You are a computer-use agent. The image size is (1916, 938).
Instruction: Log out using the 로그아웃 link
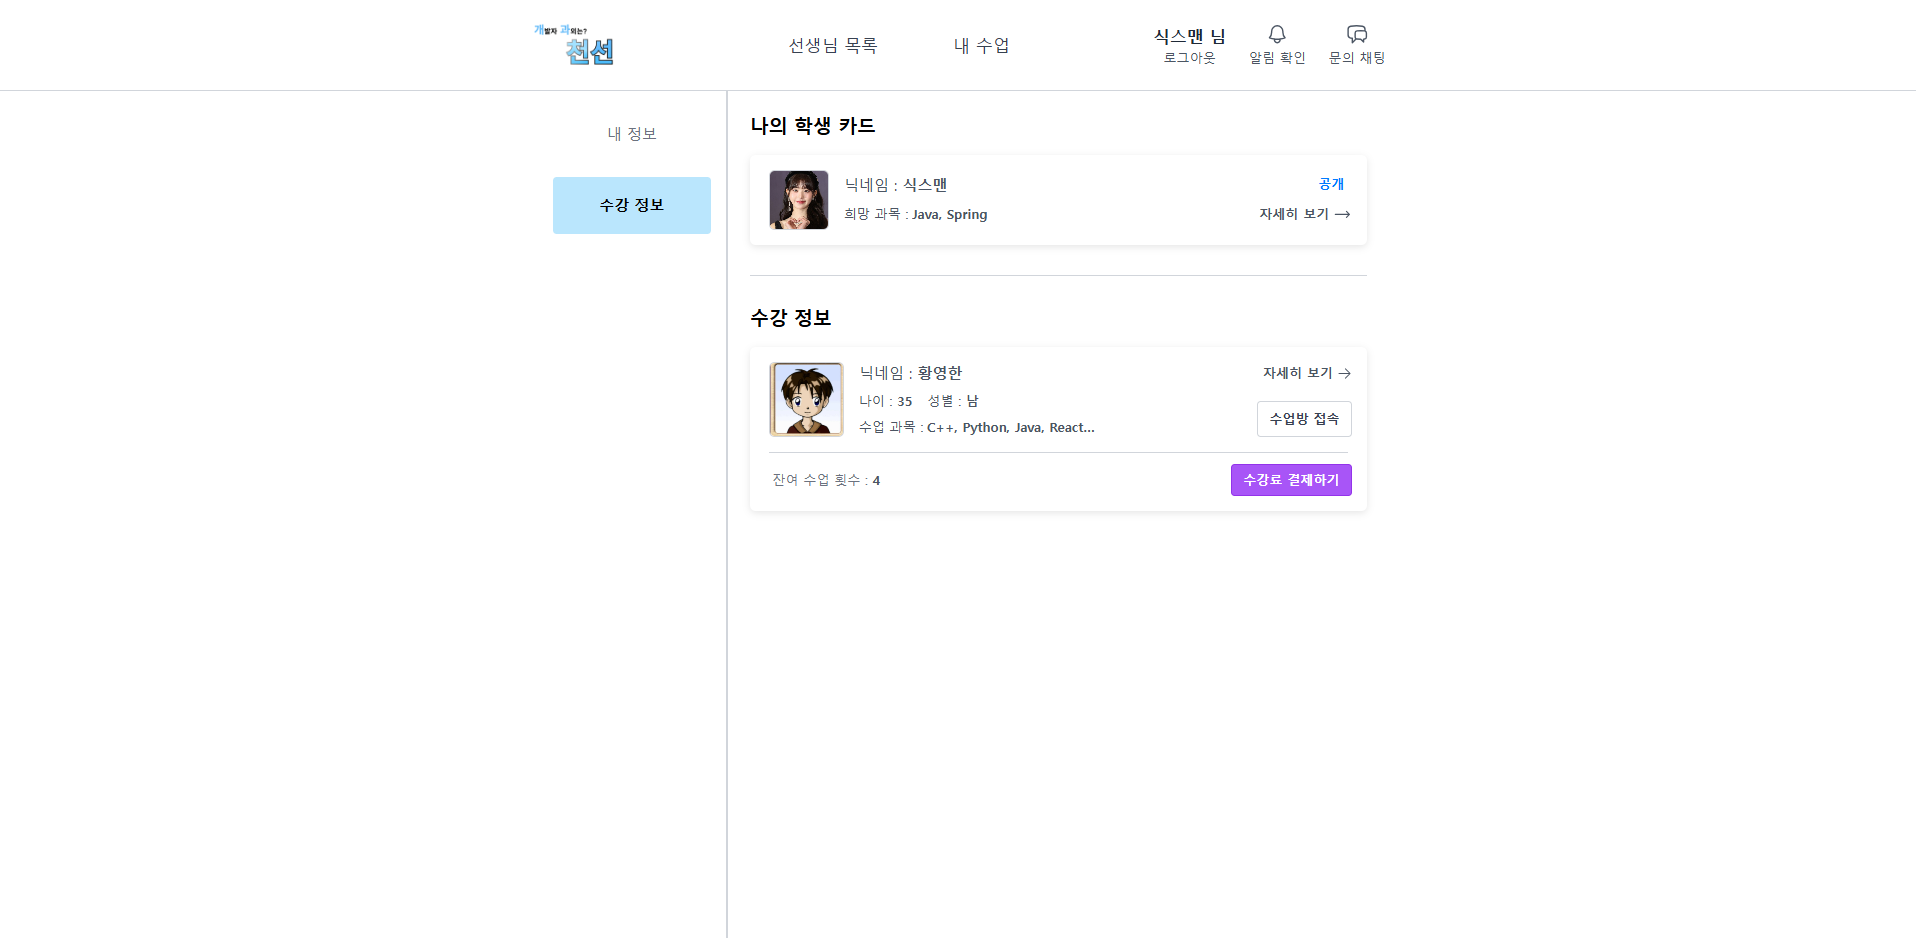(x=1189, y=58)
